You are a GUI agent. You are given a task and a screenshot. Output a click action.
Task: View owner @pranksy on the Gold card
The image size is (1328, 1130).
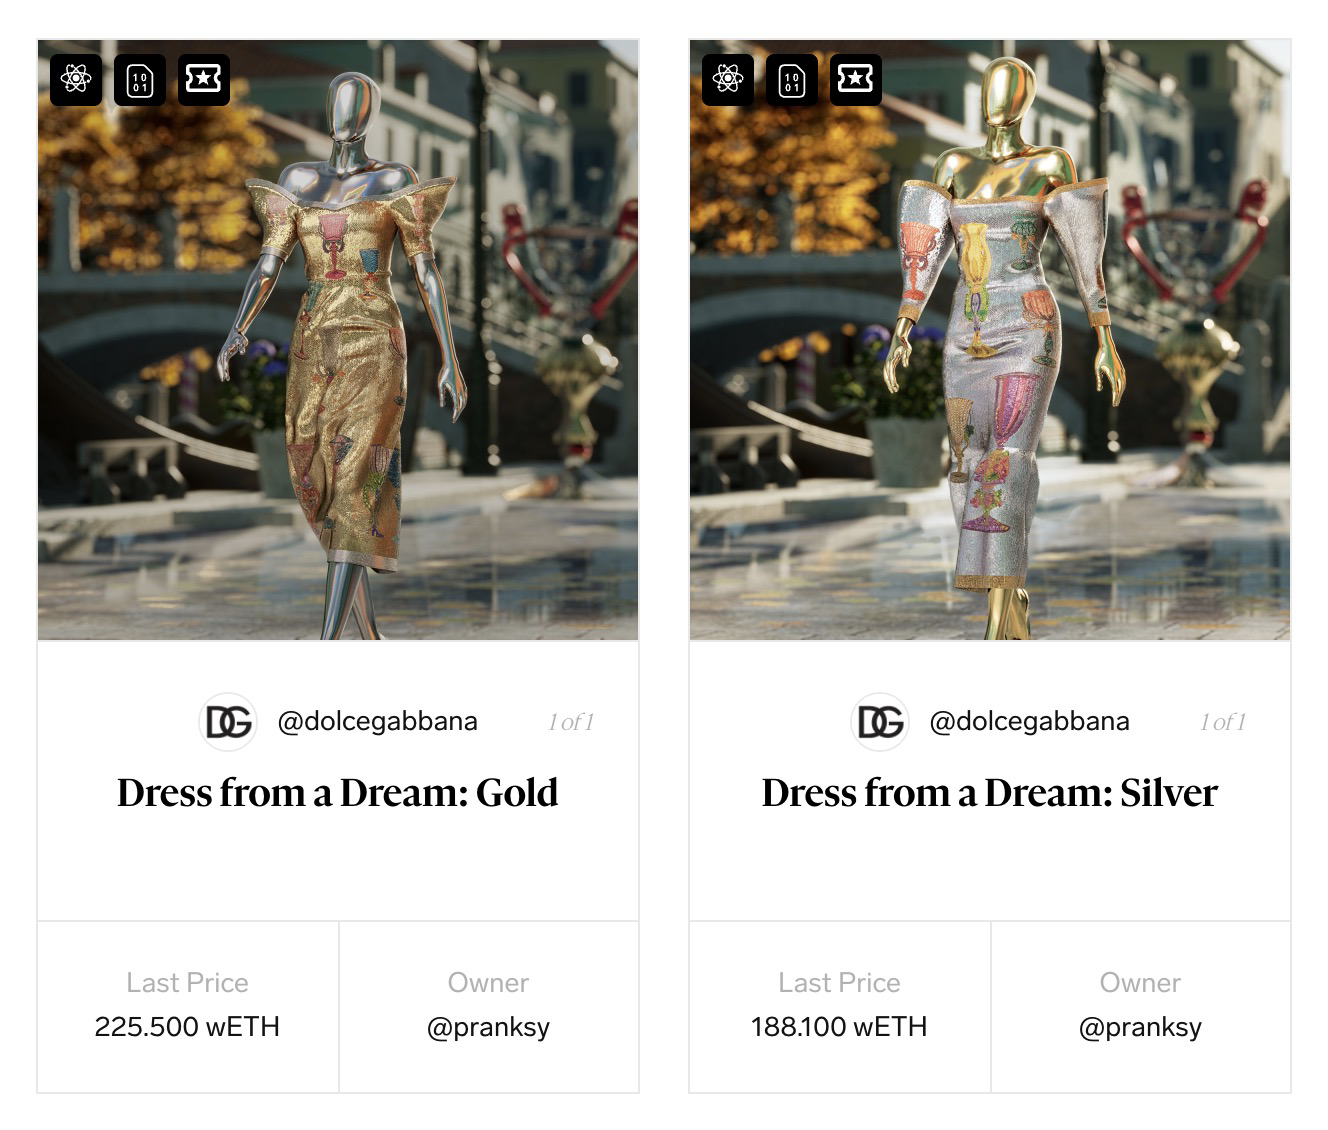click(x=488, y=1027)
